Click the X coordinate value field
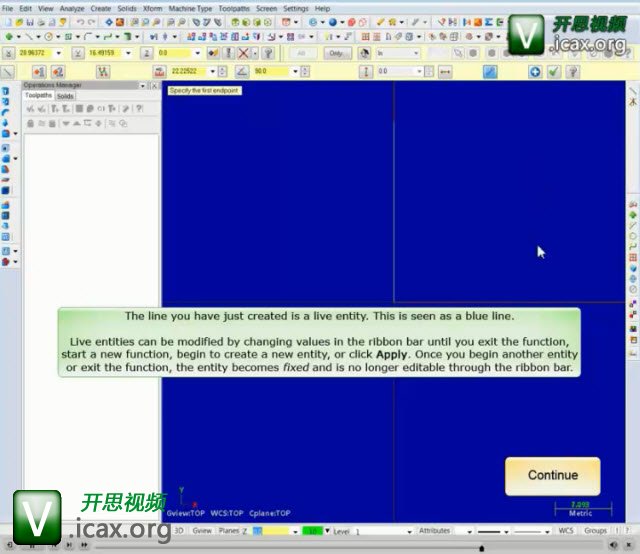Image resolution: width=640 pixels, height=554 pixels. tap(36, 53)
